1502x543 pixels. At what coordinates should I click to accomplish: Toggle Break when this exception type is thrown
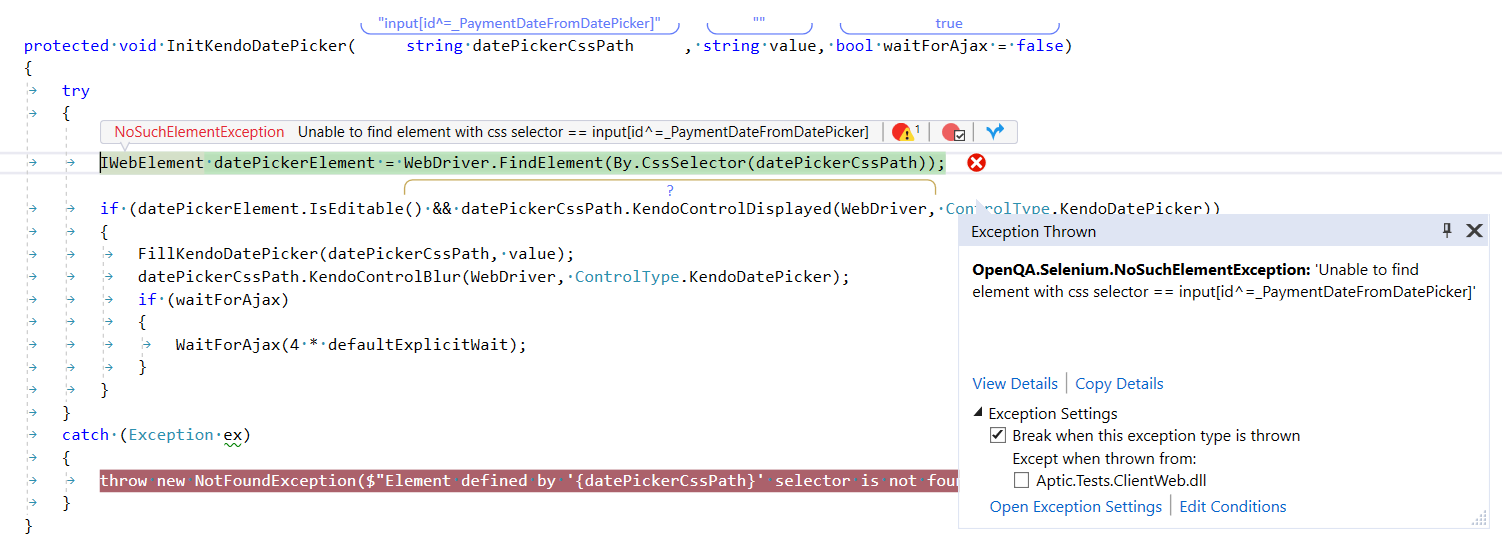[998, 435]
